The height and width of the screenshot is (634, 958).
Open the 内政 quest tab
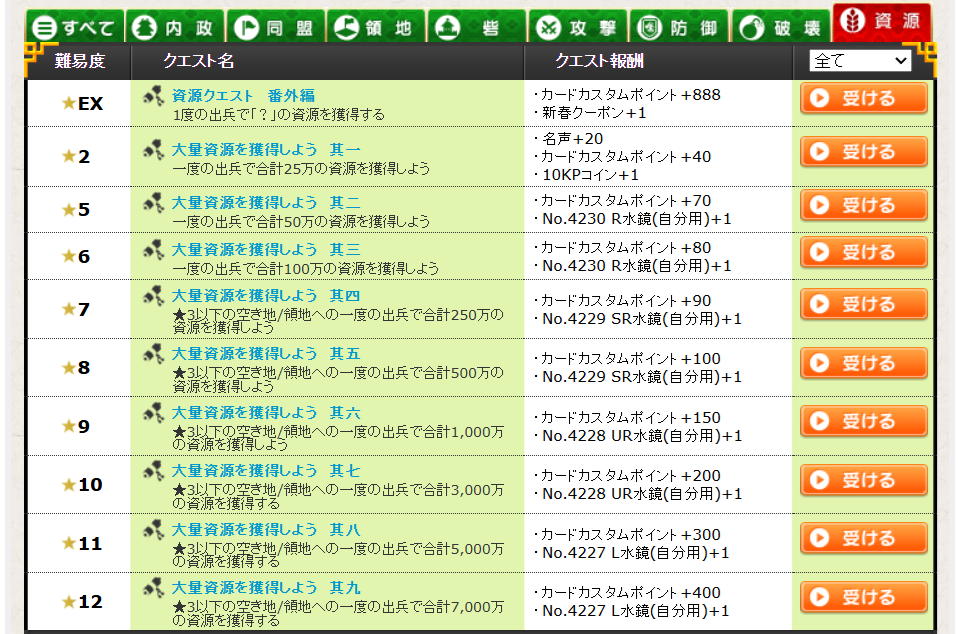click(x=176, y=26)
